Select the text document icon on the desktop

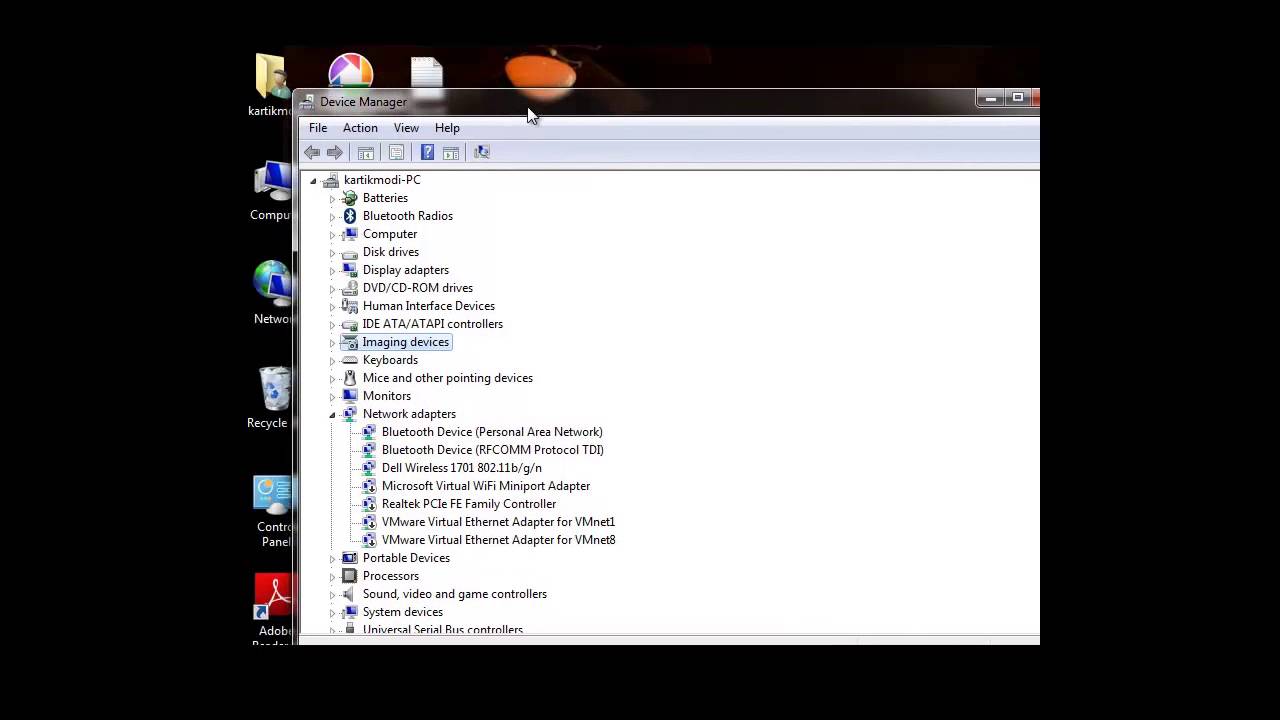pyautogui.click(x=427, y=76)
